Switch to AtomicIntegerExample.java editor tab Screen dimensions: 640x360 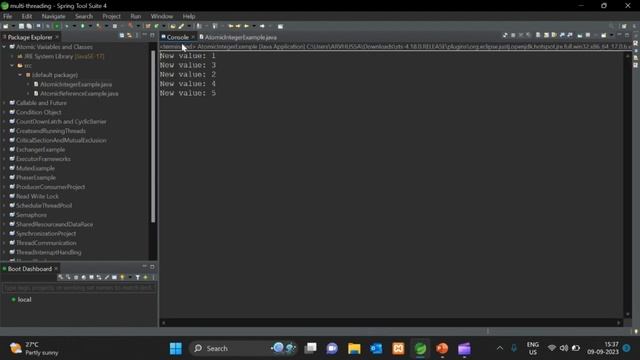tap(240, 37)
